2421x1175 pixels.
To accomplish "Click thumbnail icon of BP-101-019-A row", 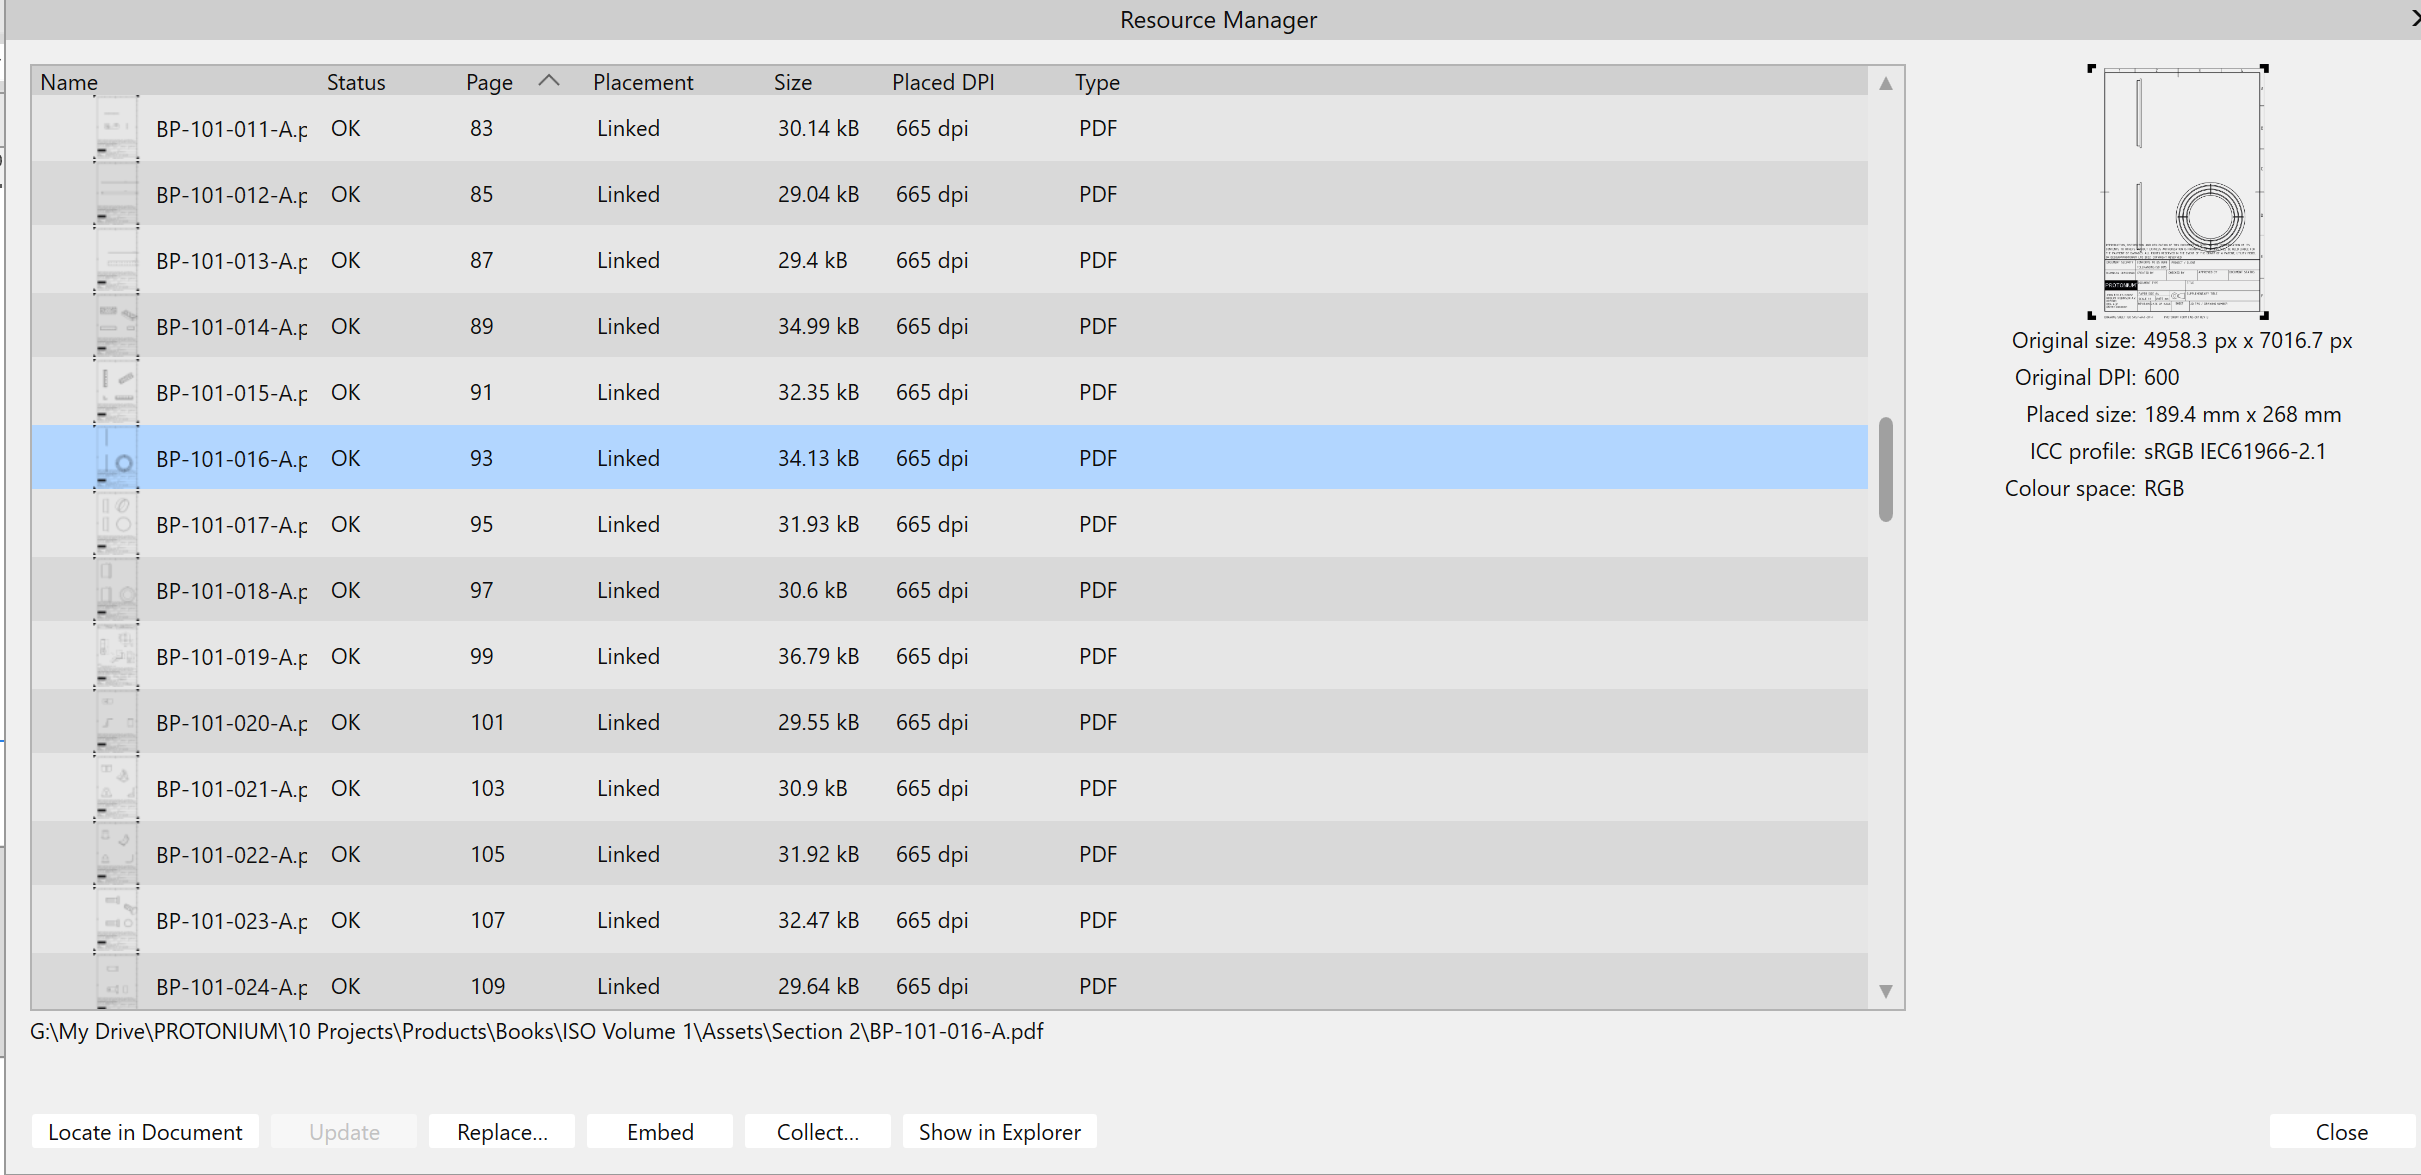I will 116,657.
